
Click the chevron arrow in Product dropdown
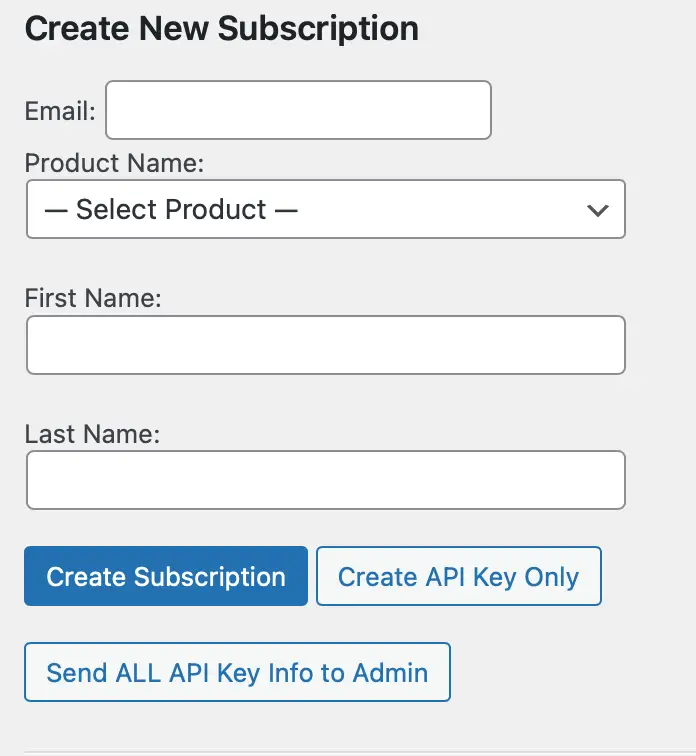pyautogui.click(x=597, y=210)
